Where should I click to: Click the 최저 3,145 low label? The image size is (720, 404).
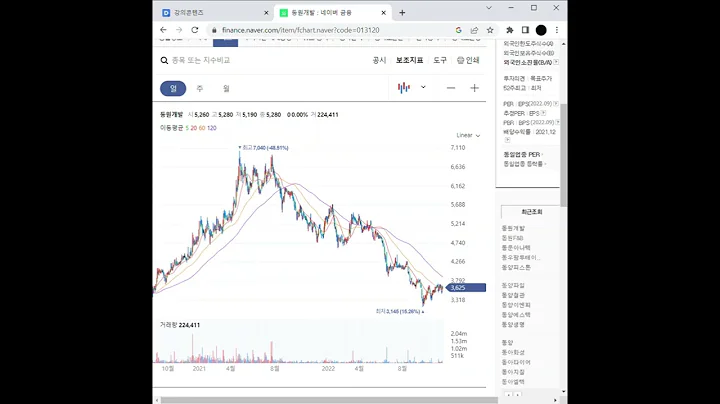pos(399,311)
